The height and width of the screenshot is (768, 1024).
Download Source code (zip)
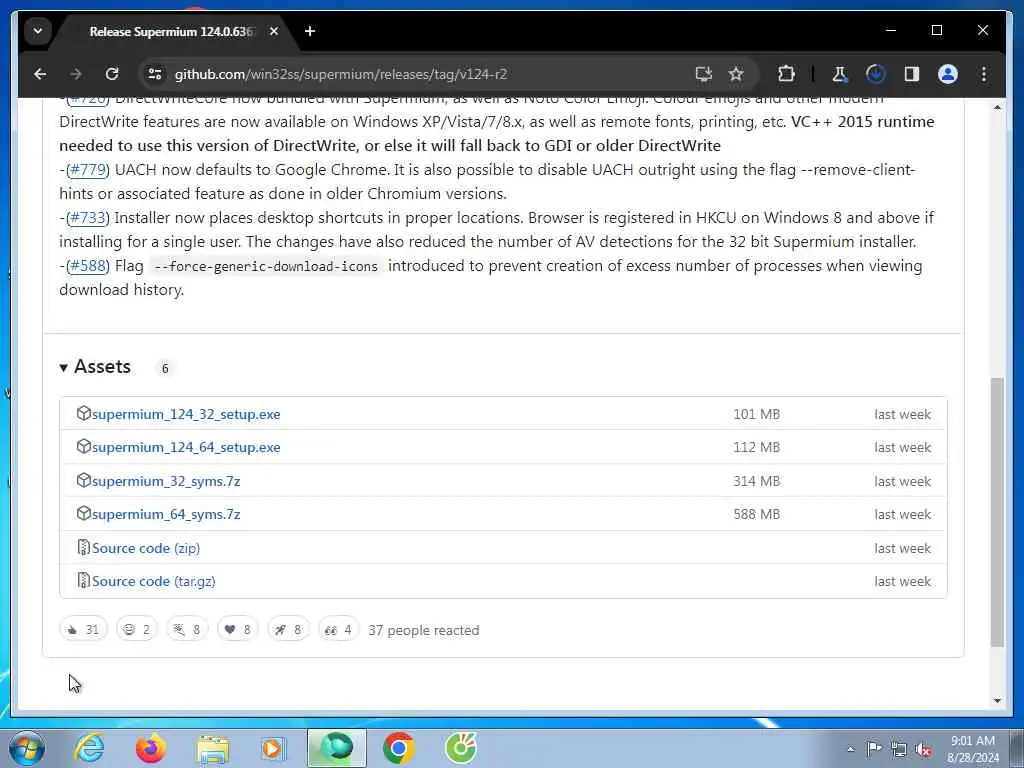(146, 548)
